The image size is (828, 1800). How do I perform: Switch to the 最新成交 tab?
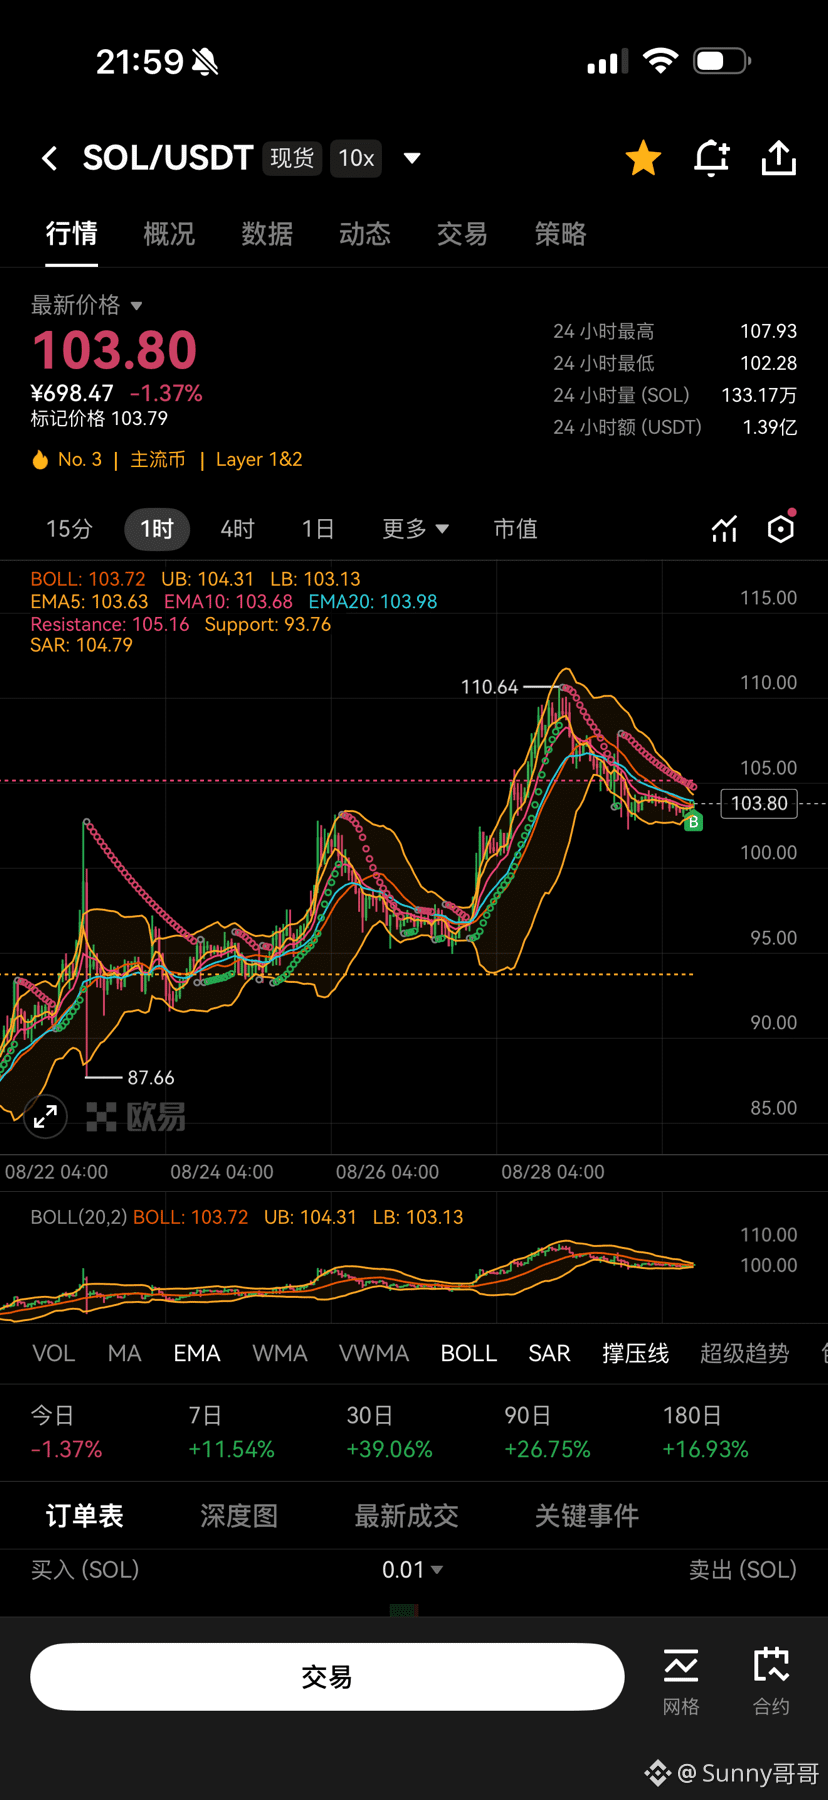406,1516
